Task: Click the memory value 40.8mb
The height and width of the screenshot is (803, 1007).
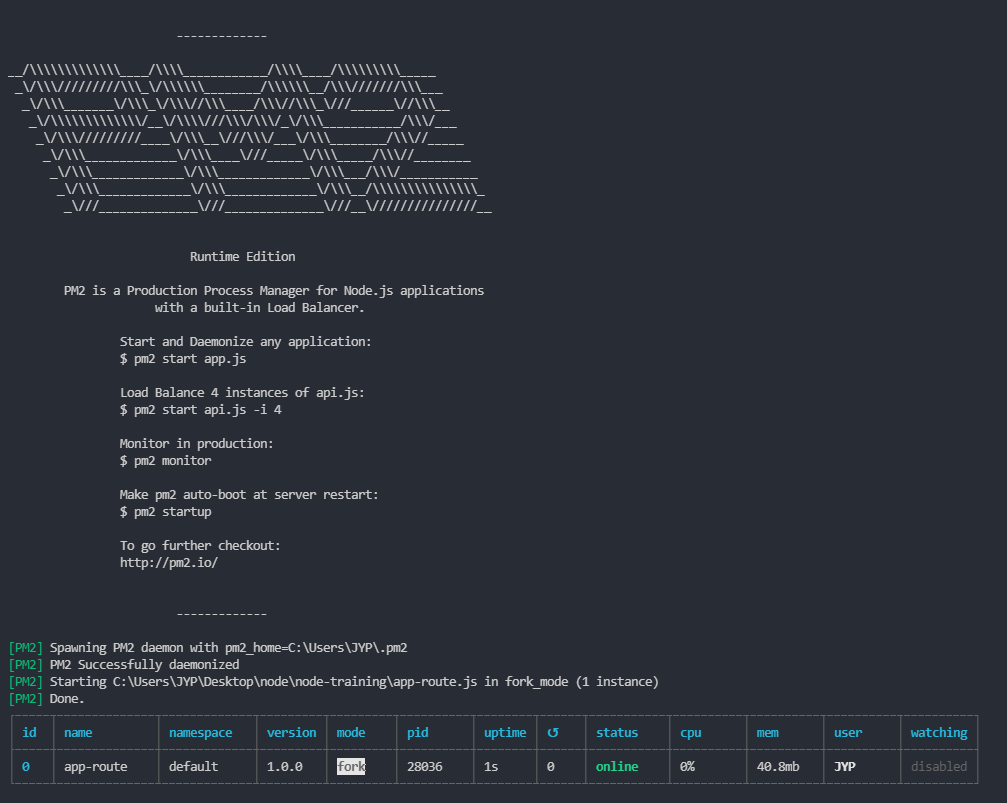Action: pos(778,766)
